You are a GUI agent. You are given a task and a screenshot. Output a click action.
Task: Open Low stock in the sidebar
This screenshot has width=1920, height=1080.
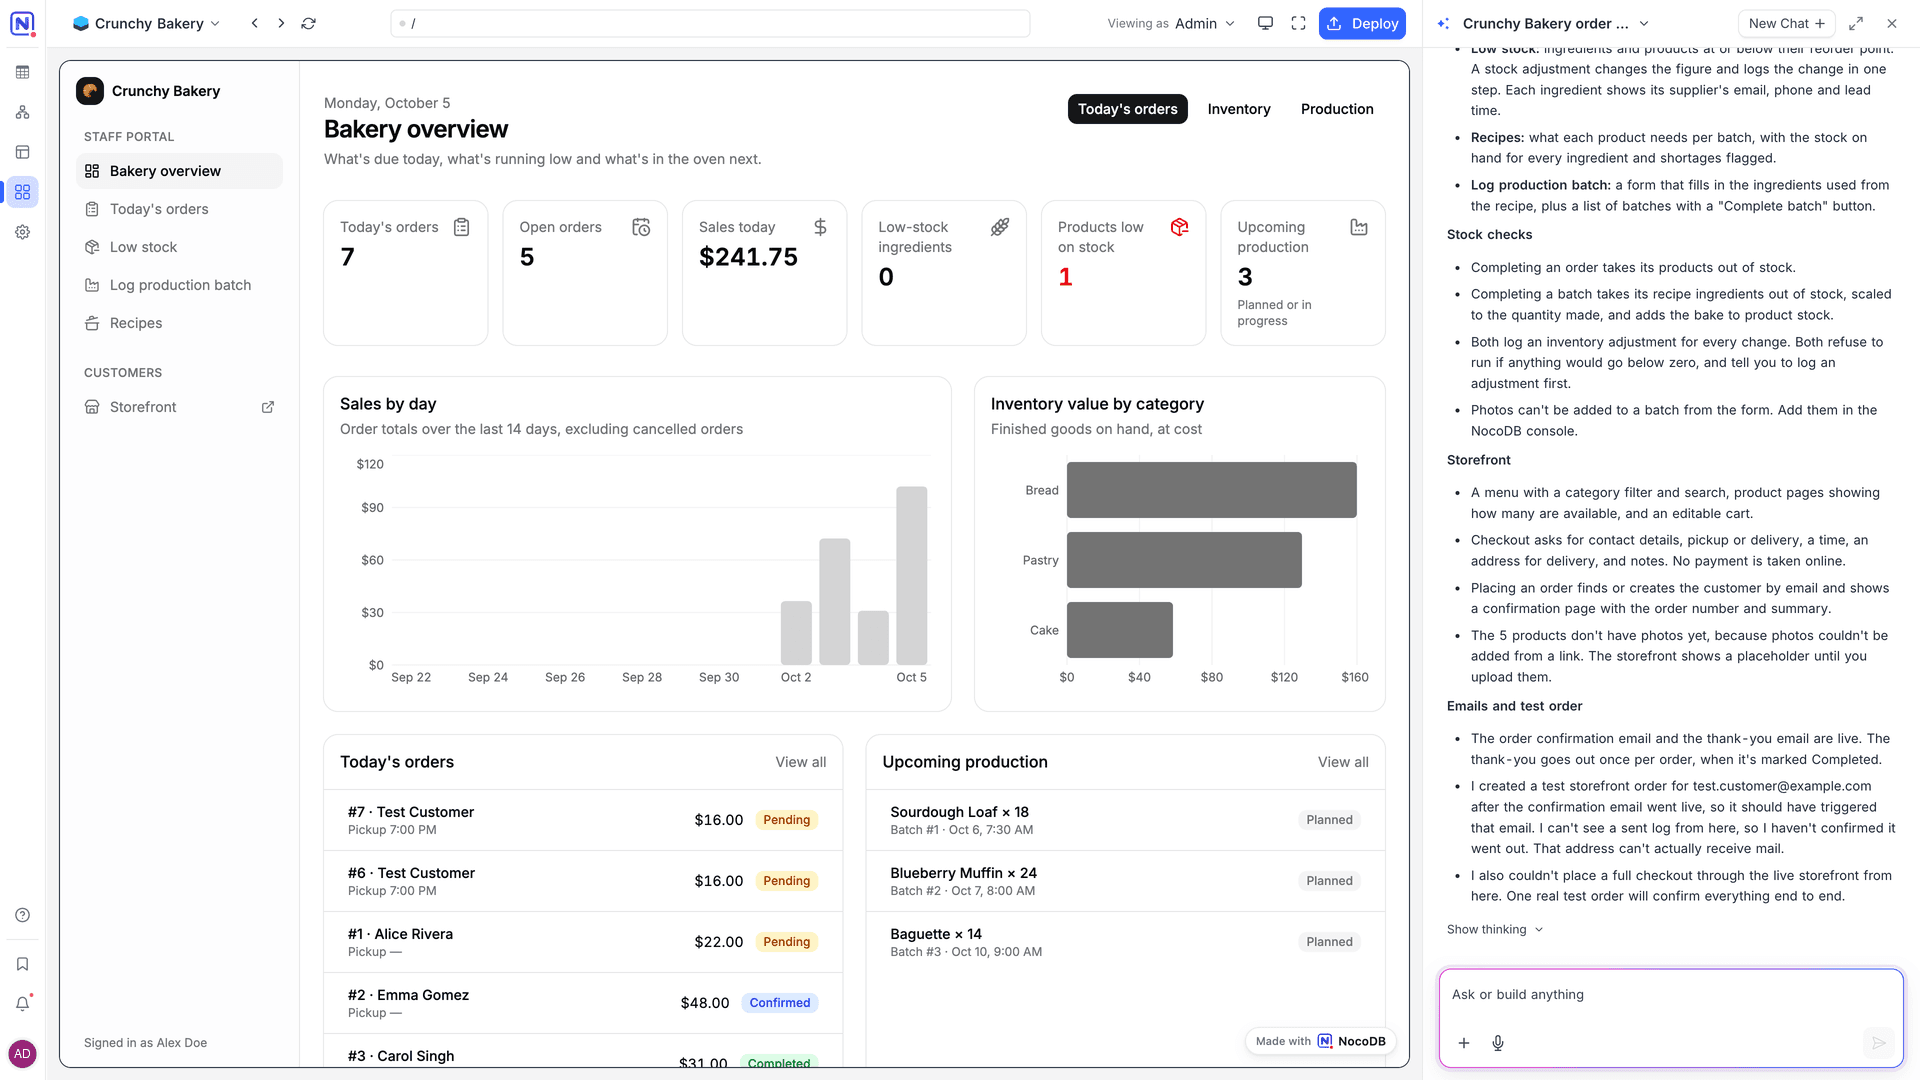179,247
